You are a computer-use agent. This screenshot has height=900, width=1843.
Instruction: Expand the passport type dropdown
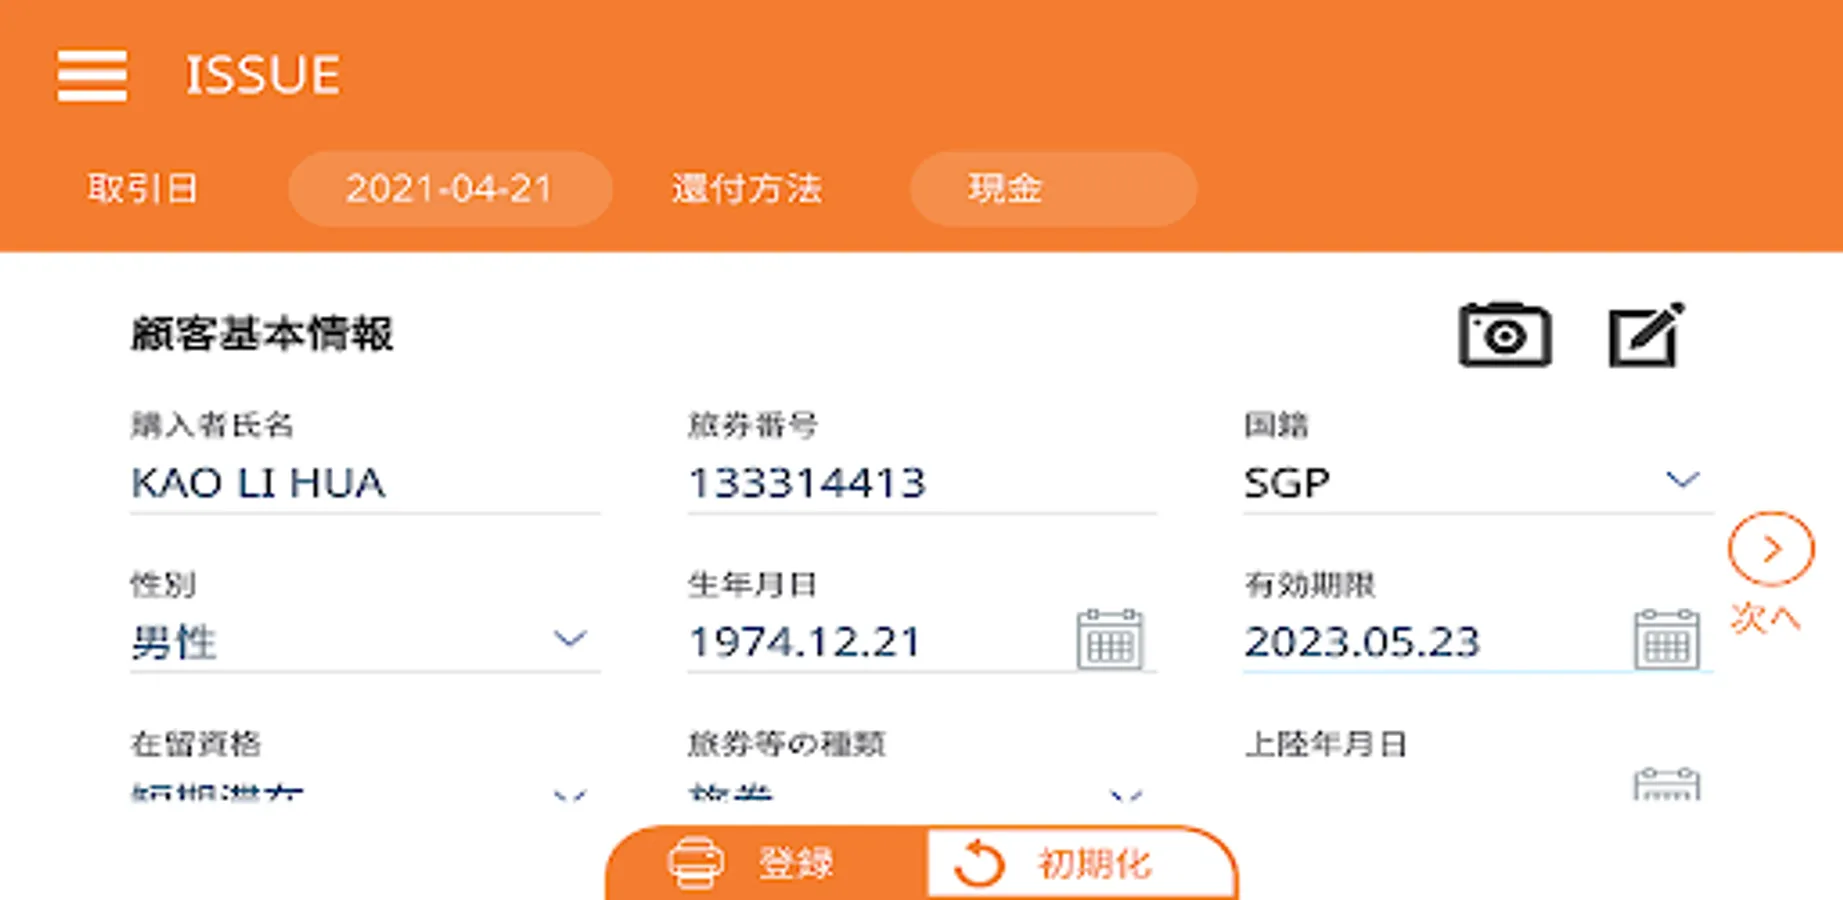point(1126,794)
